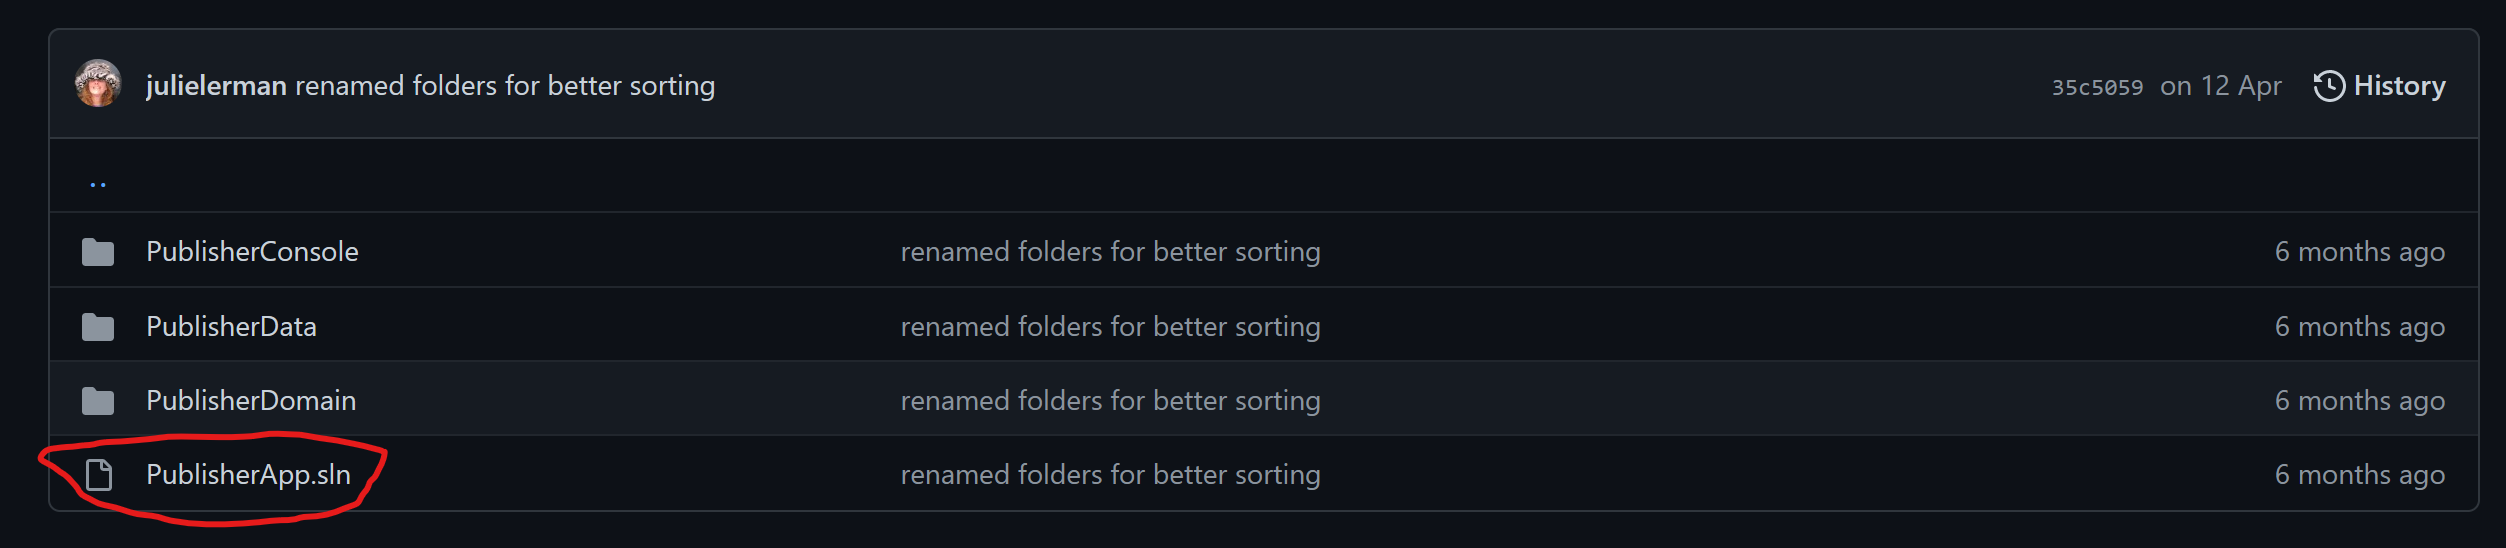Click julielerman's avatar image
This screenshot has width=2506, height=548.
(98, 84)
